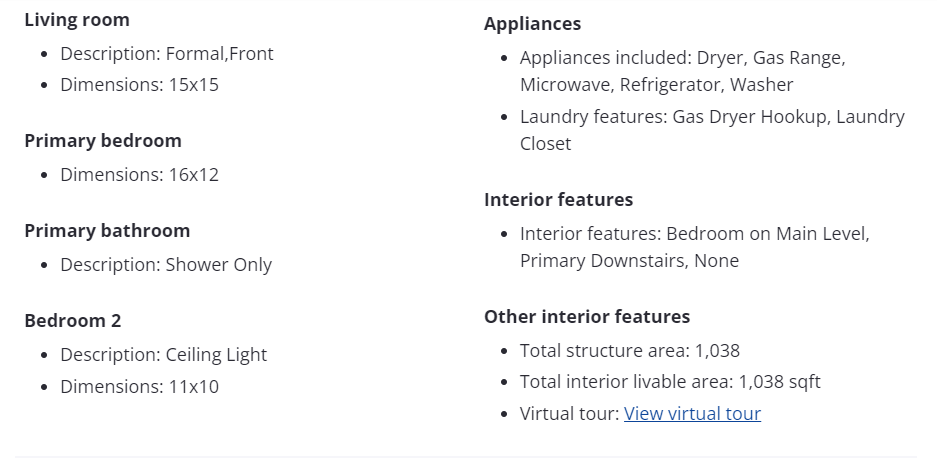937x458 pixels.
Task: Click the Primary bedroom heading
Action: [x=103, y=141]
